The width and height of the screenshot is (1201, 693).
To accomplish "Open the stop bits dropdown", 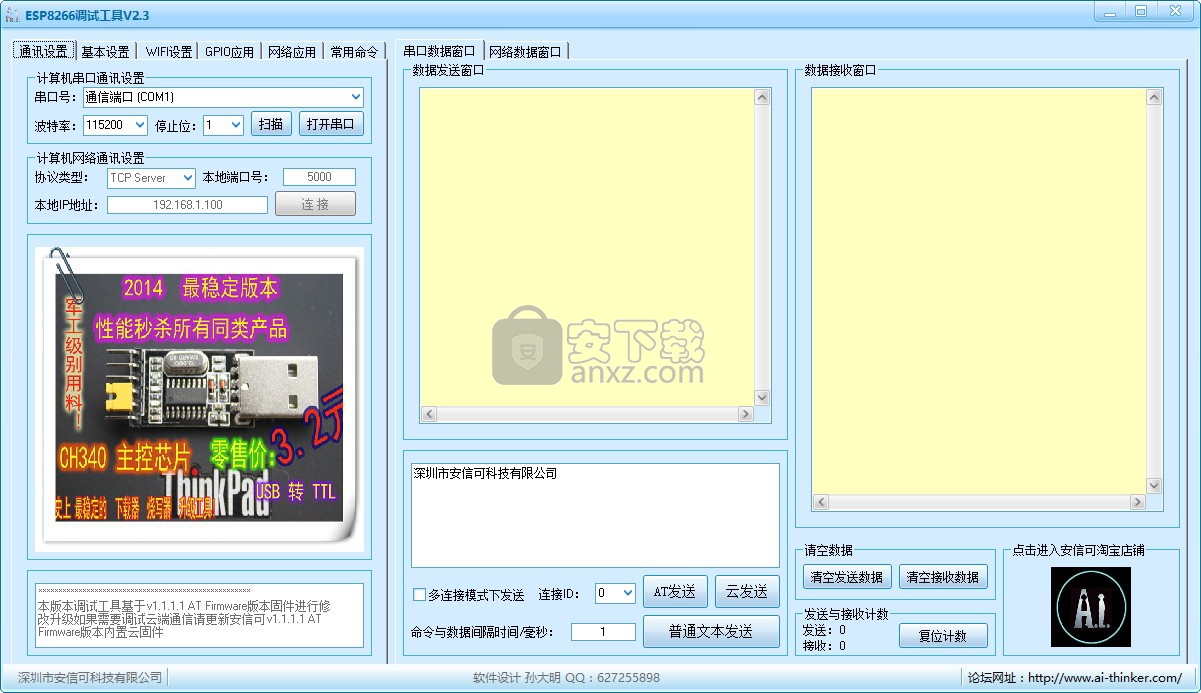I will [236, 125].
